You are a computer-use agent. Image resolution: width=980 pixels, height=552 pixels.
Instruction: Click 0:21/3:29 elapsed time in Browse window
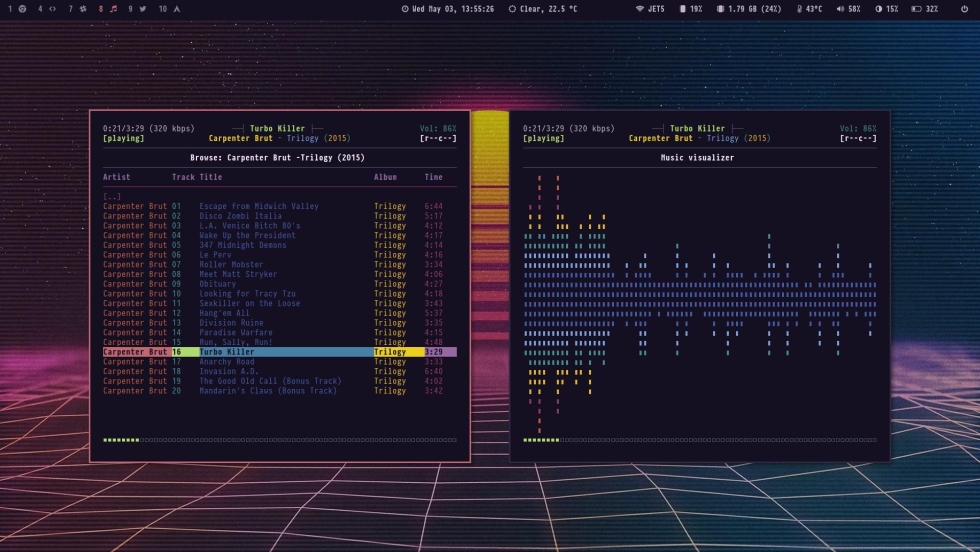click(x=126, y=128)
